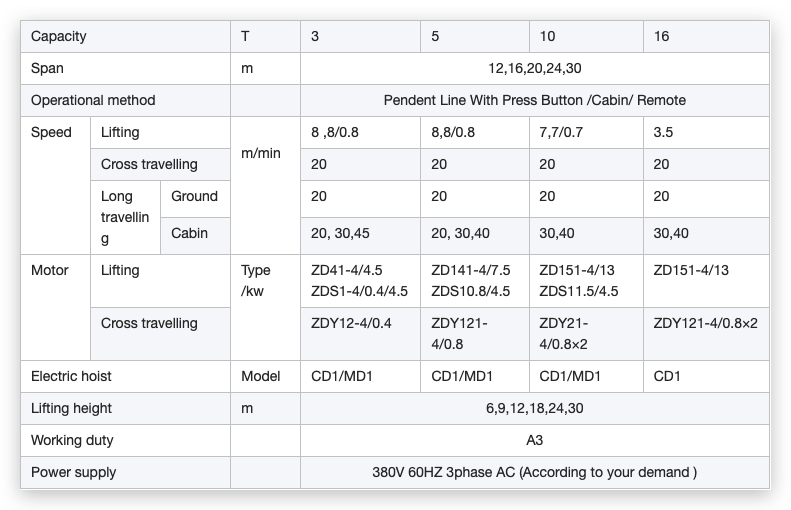This screenshot has width=791, height=510.
Task: Click the CD1 electric hoist model for 16T
Action: pos(706,376)
